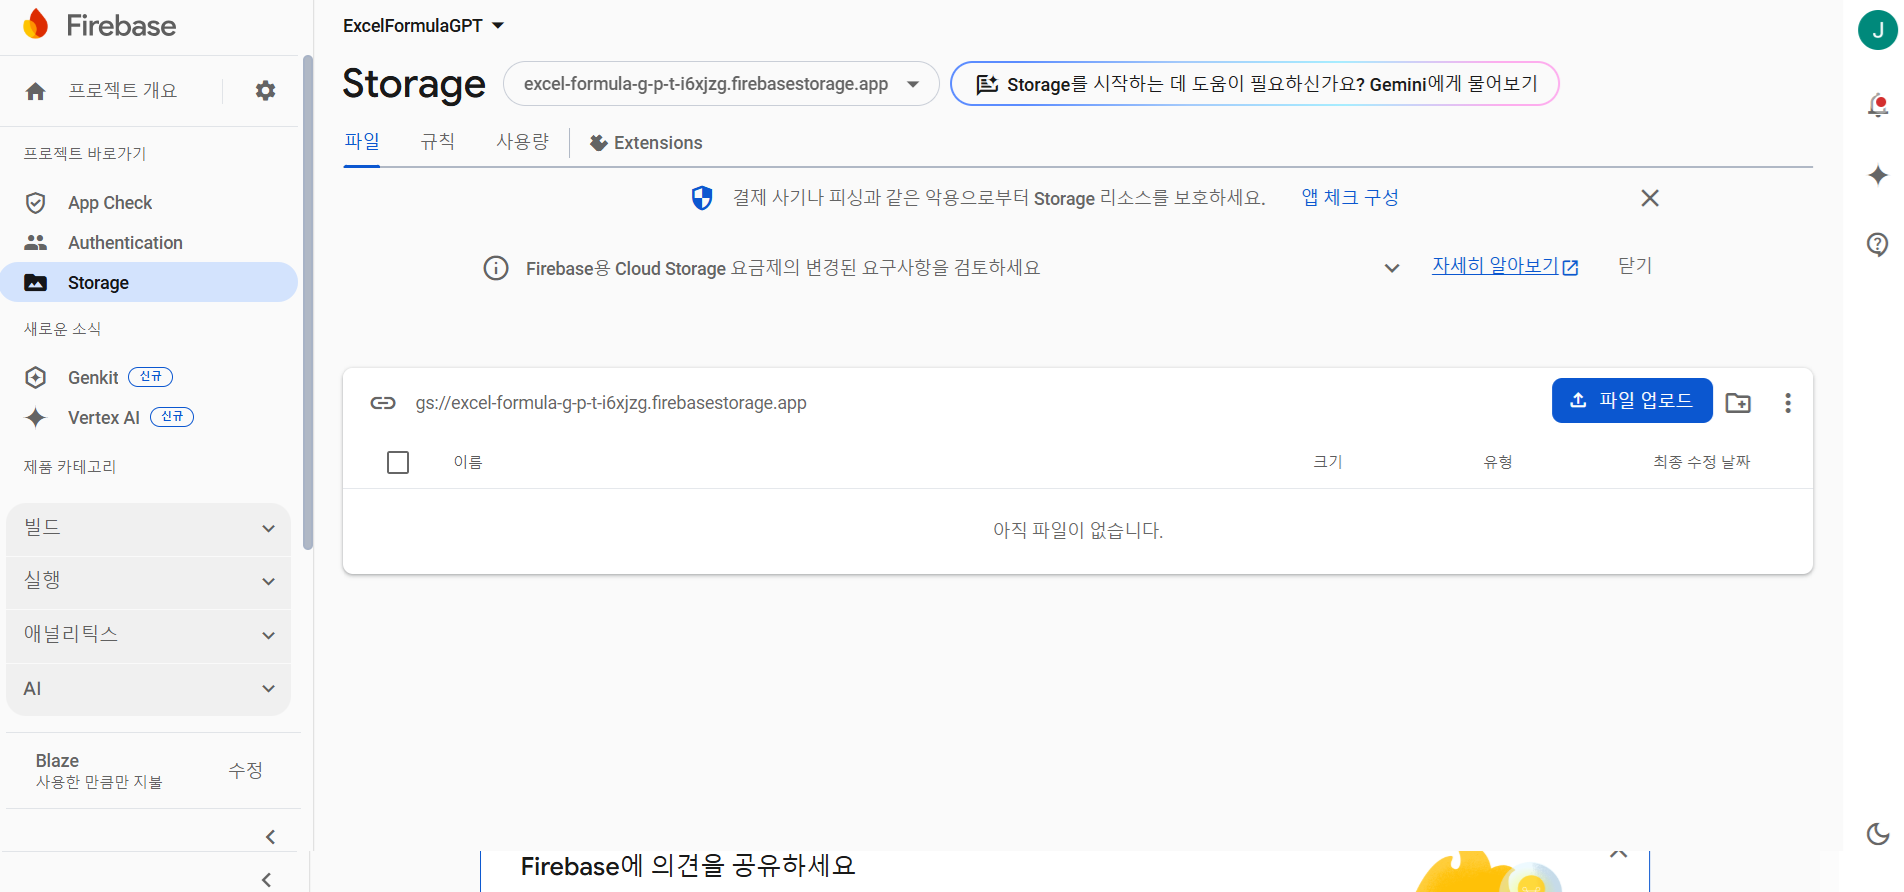Copy bucket link icon
1904x892 pixels.
coord(383,403)
